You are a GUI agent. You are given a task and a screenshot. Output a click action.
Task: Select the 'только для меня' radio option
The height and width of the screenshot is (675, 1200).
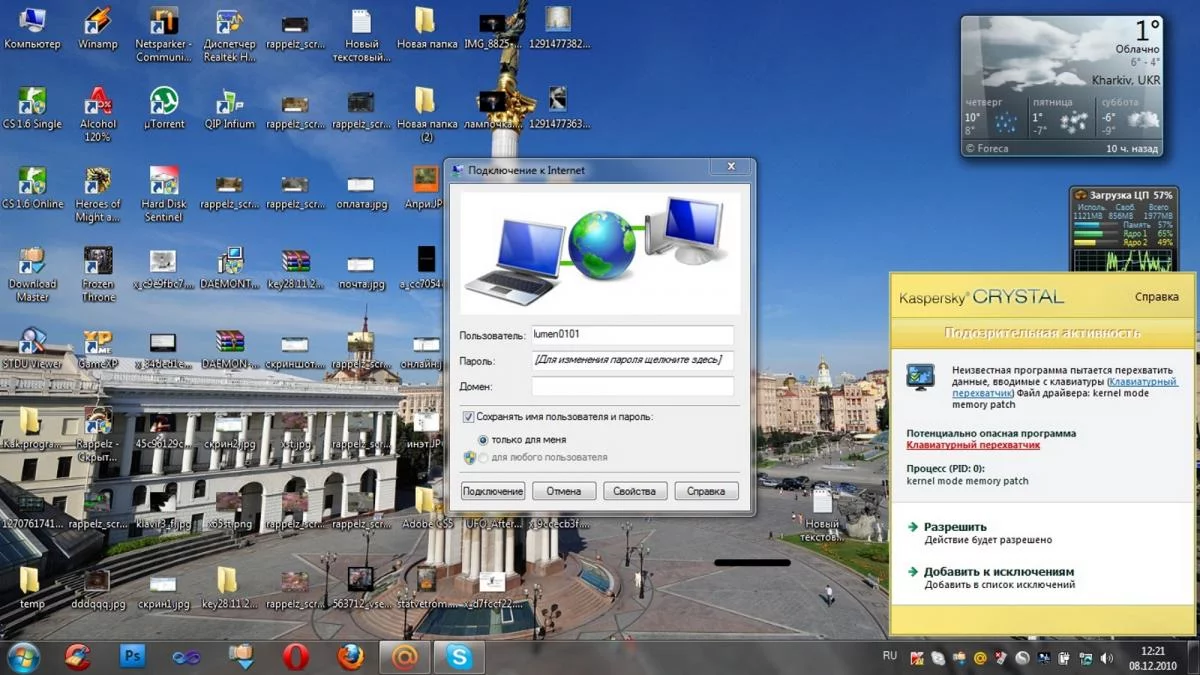pos(484,440)
